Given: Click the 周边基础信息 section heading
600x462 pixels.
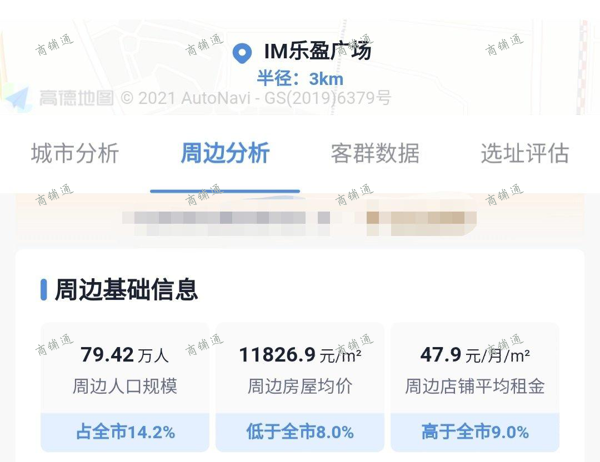Looking at the screenshot, I should click(x=126, y=290).
